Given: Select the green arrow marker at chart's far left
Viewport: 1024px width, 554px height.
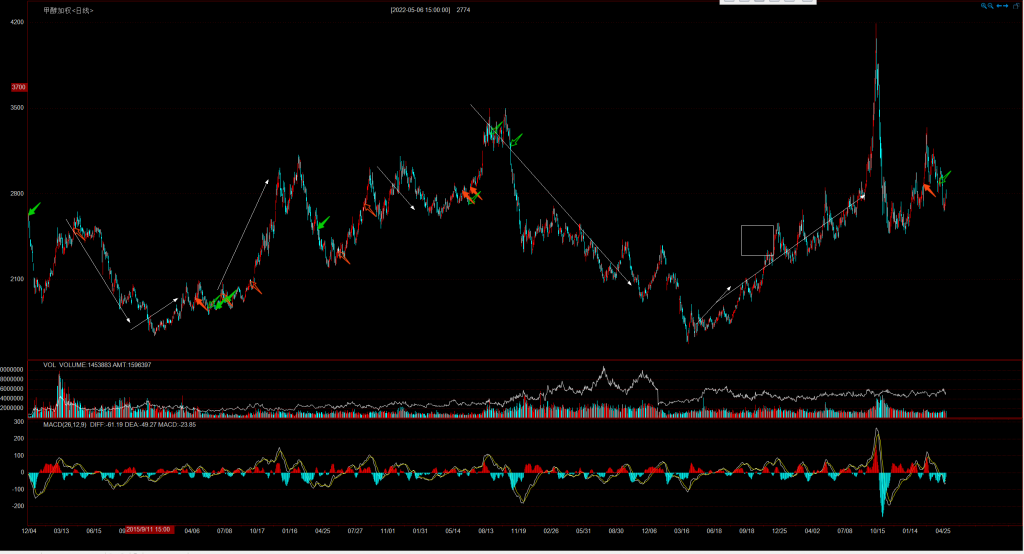Looking at the screenshot, I should [34, 209].
